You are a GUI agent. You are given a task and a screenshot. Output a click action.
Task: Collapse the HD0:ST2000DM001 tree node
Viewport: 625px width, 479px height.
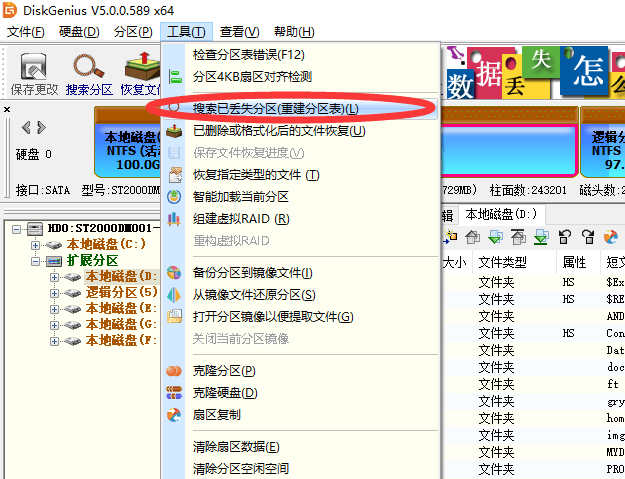coord(16,229)
